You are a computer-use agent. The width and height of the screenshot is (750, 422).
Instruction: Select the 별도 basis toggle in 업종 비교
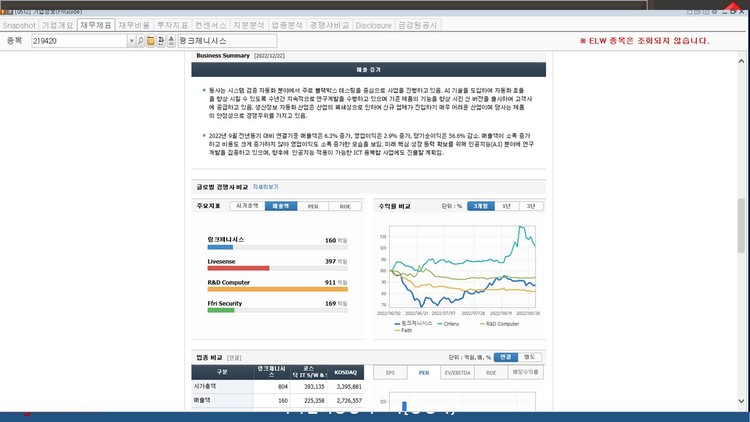coord(529,357)
